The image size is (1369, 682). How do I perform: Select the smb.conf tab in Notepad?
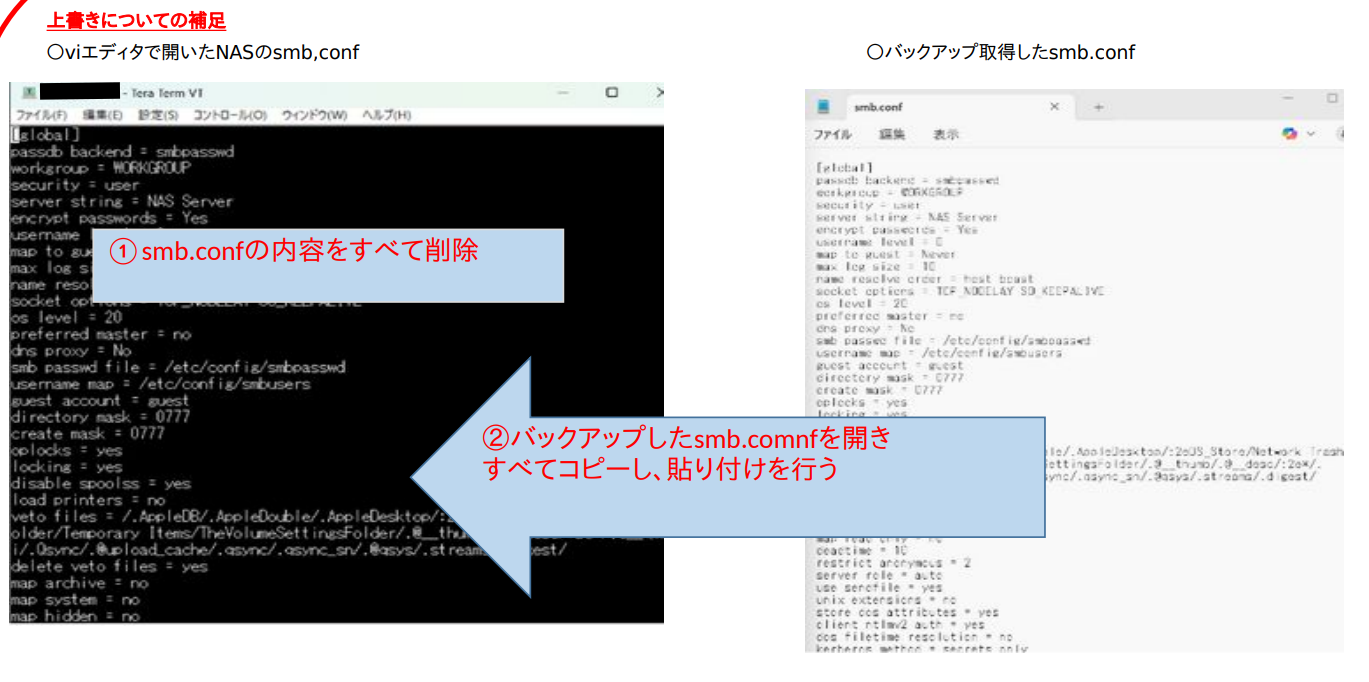tap(878, 107)
